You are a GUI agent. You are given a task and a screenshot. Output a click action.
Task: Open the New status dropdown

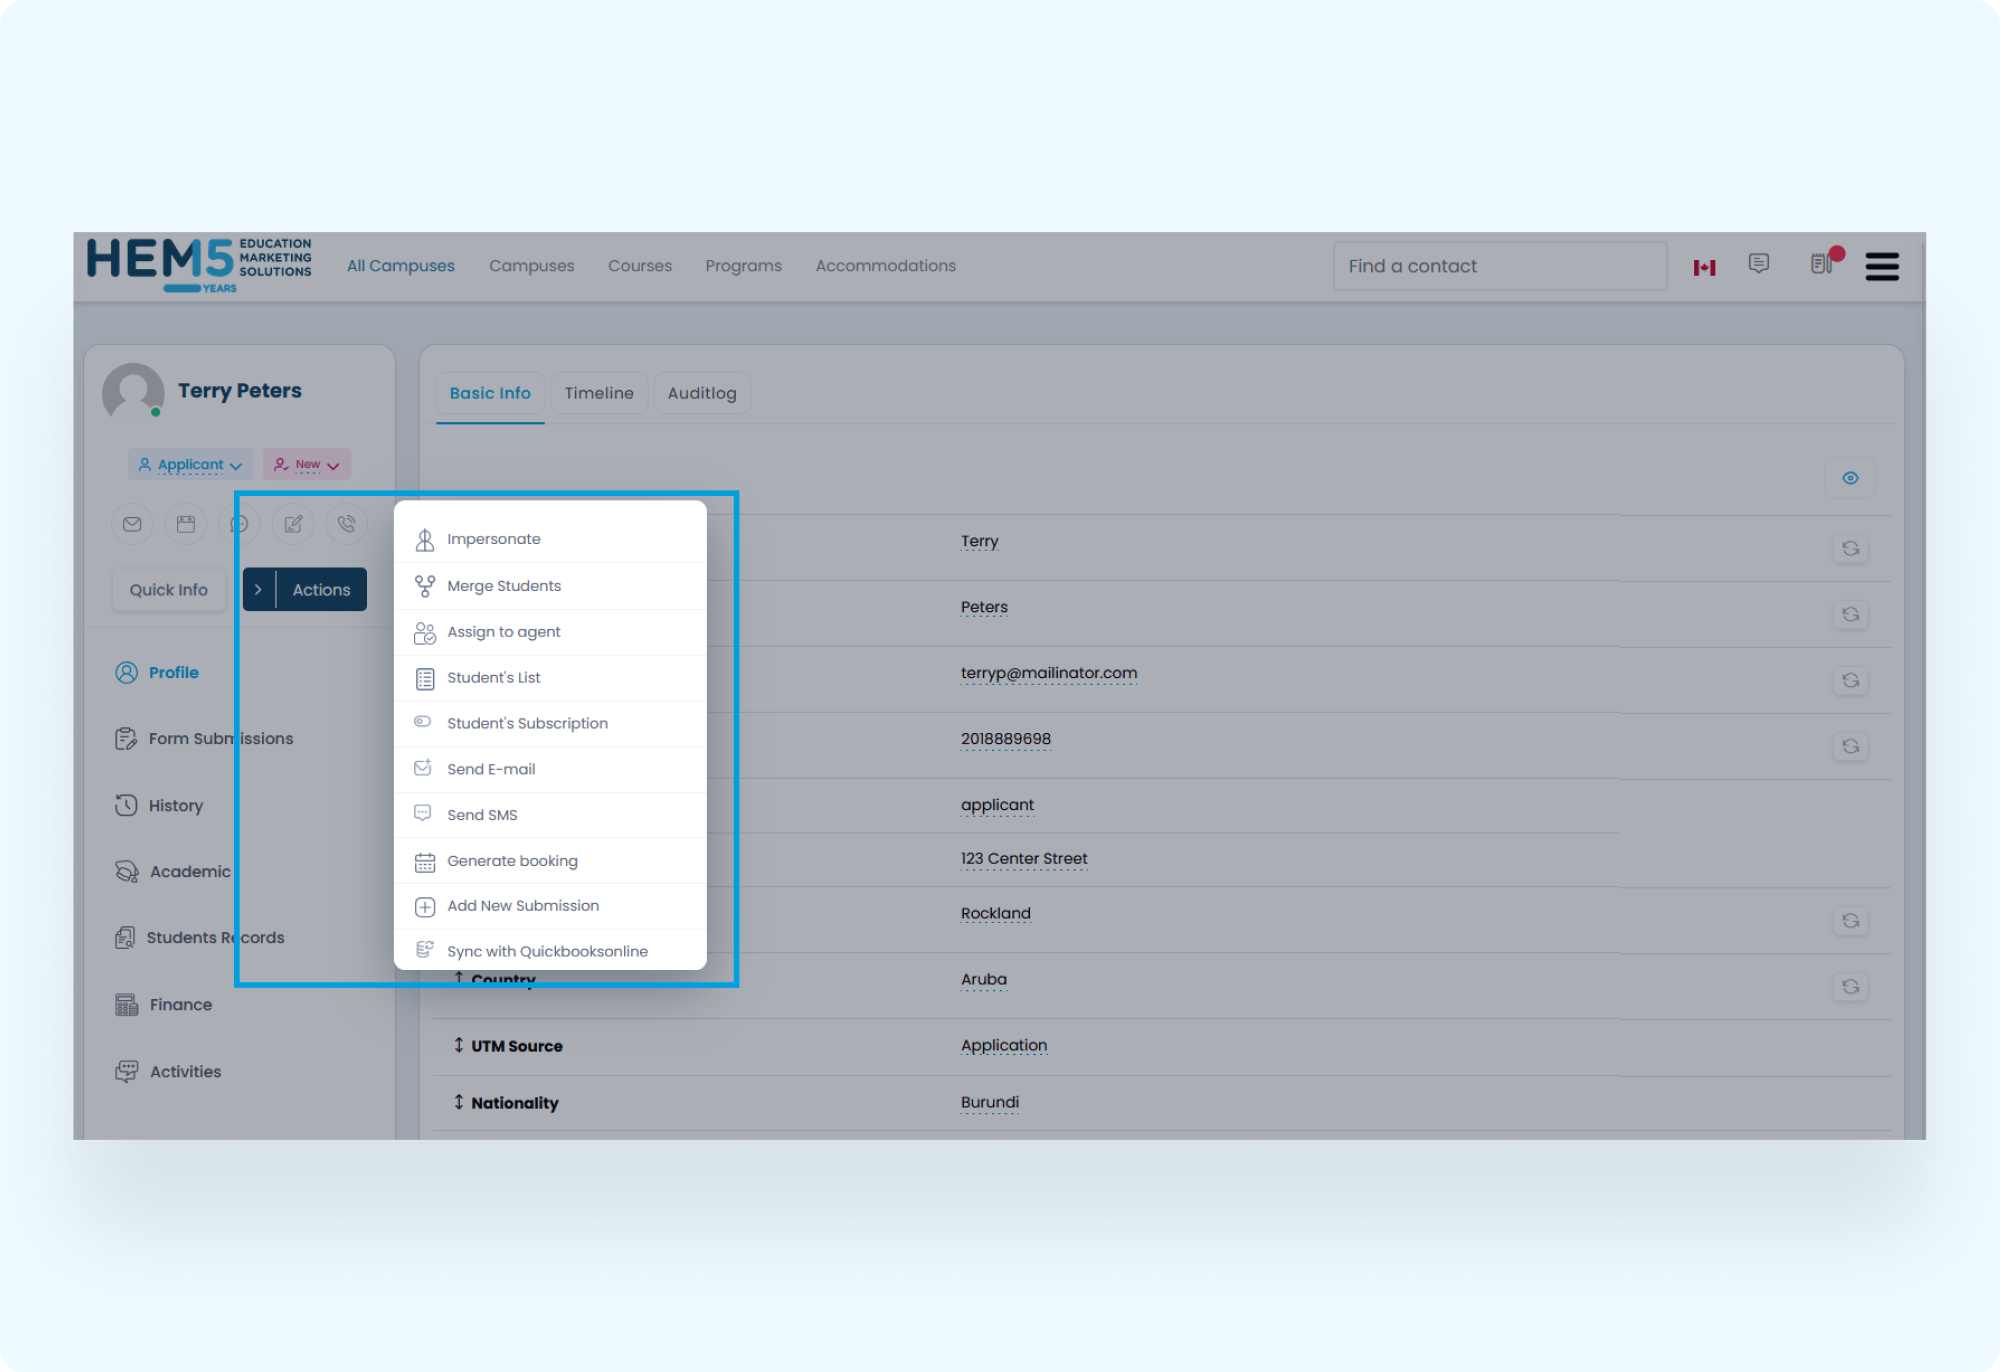click(x=307, y=465)
